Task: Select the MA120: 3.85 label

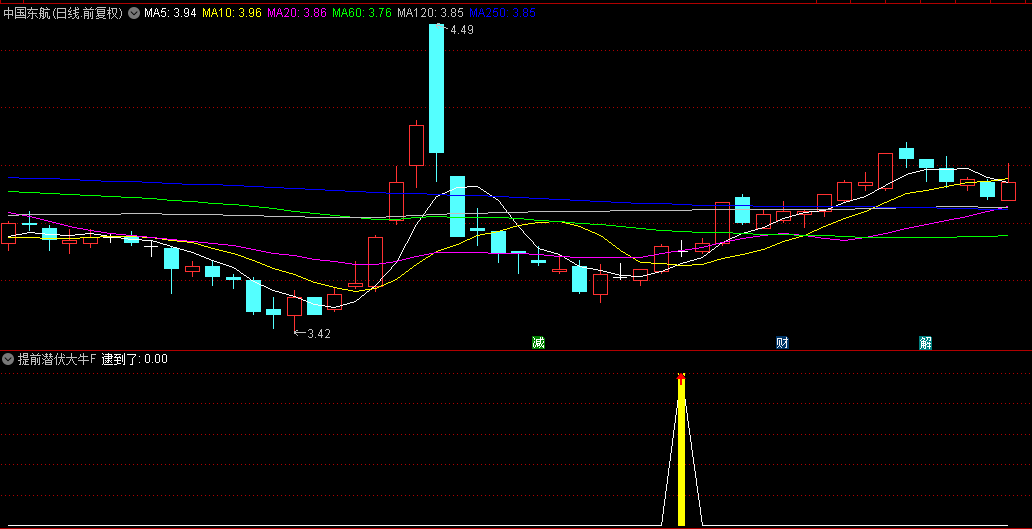Action: (431, 13)
